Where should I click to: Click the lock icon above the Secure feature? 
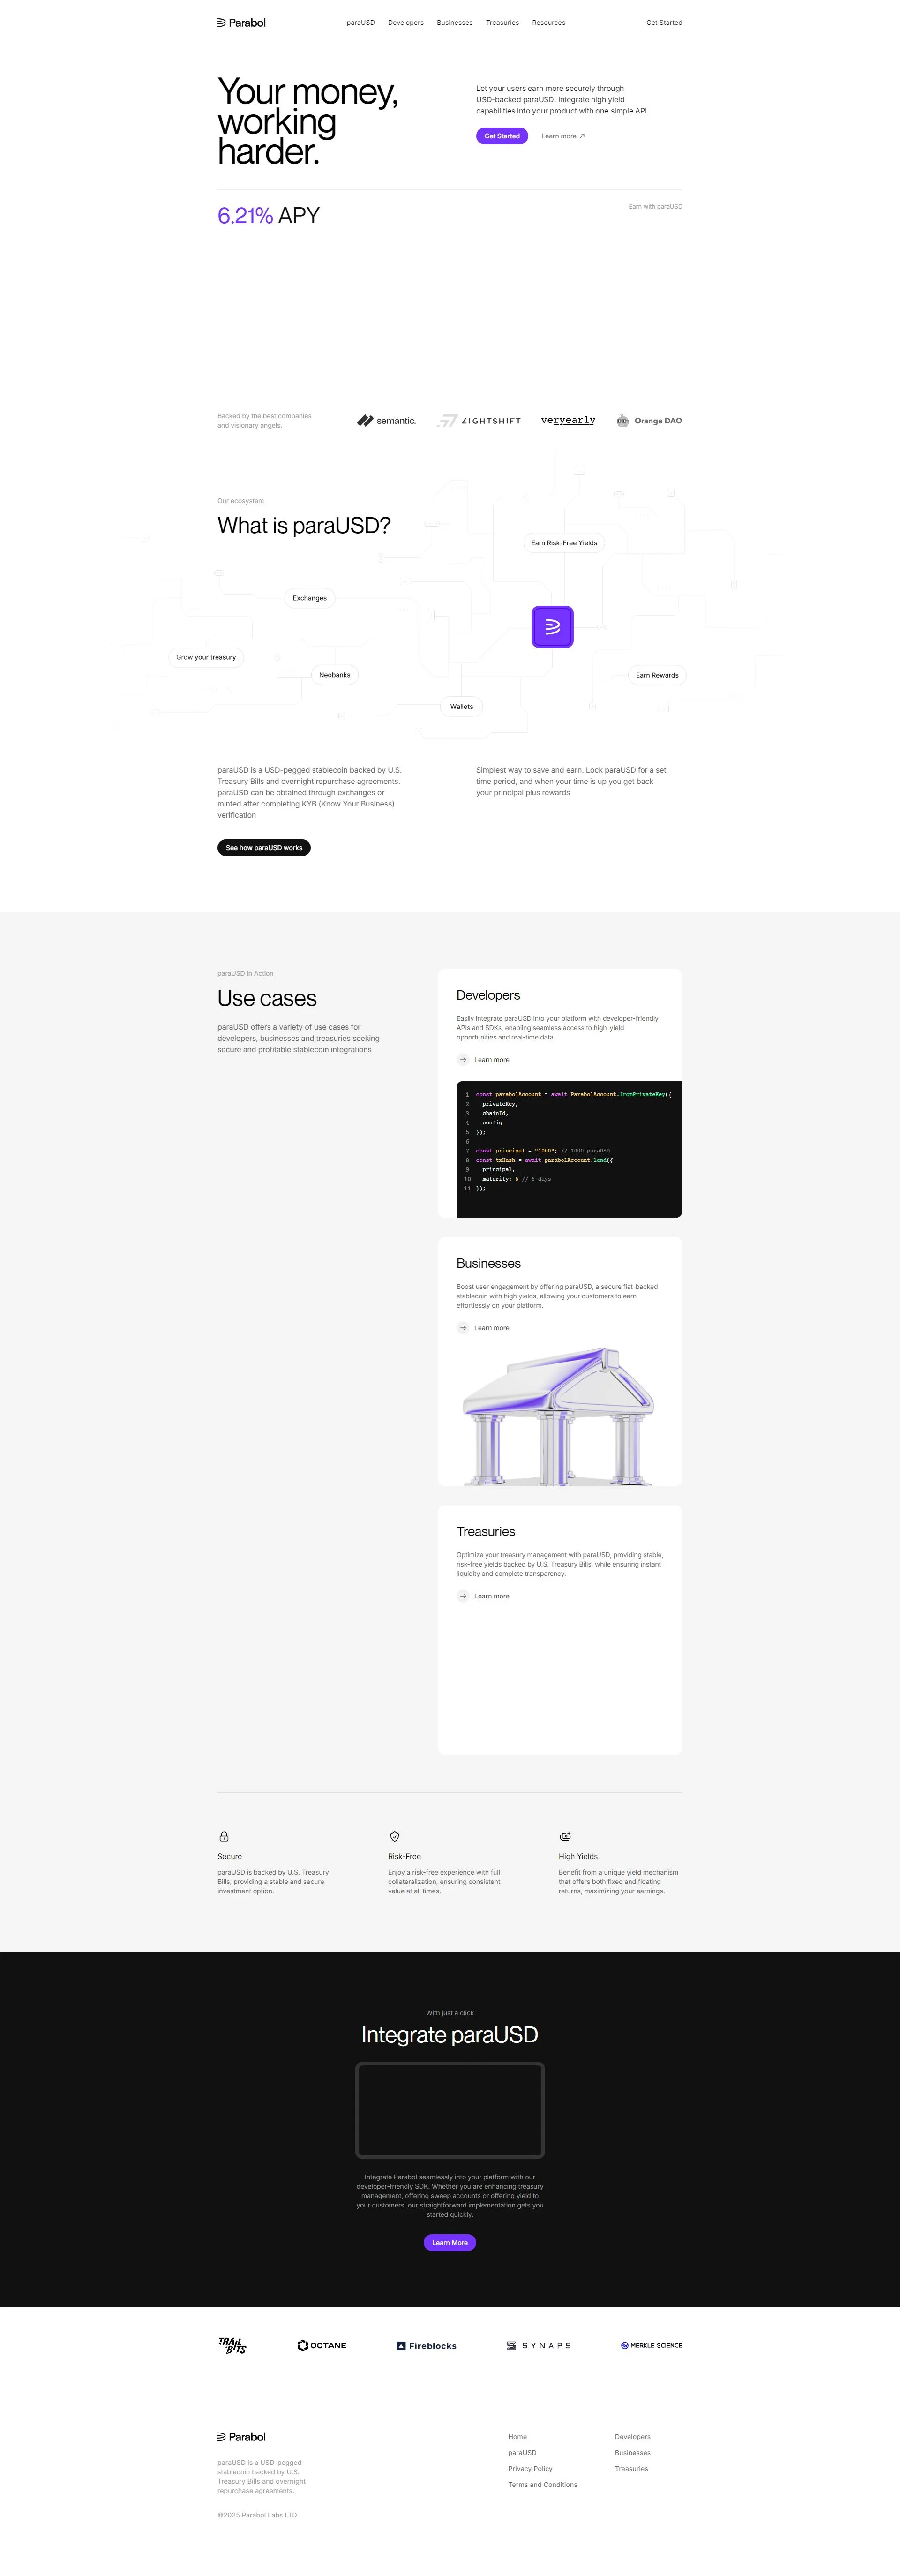click(224, 1836)
